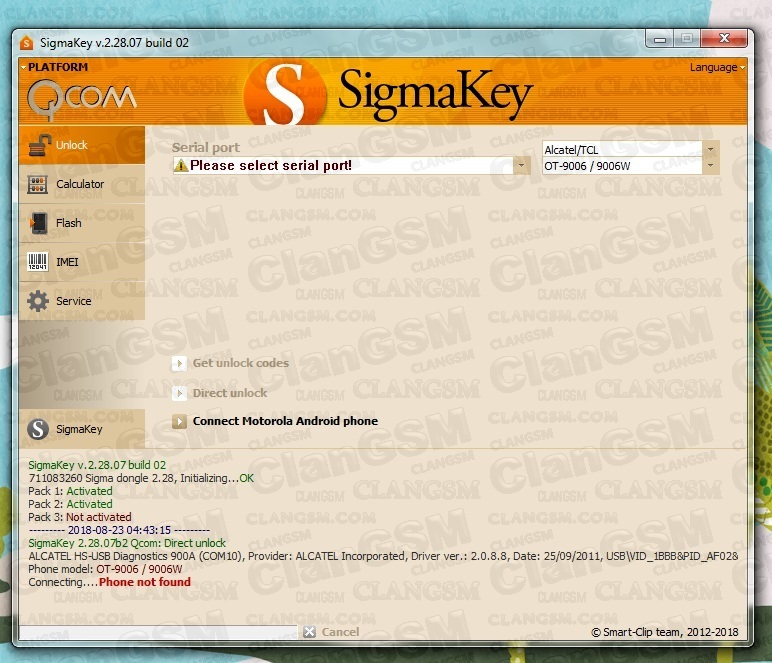The width and height of the screenshot is (772, 663).
Task: Click the Get unlock codes button
Action: click(241, 363)
